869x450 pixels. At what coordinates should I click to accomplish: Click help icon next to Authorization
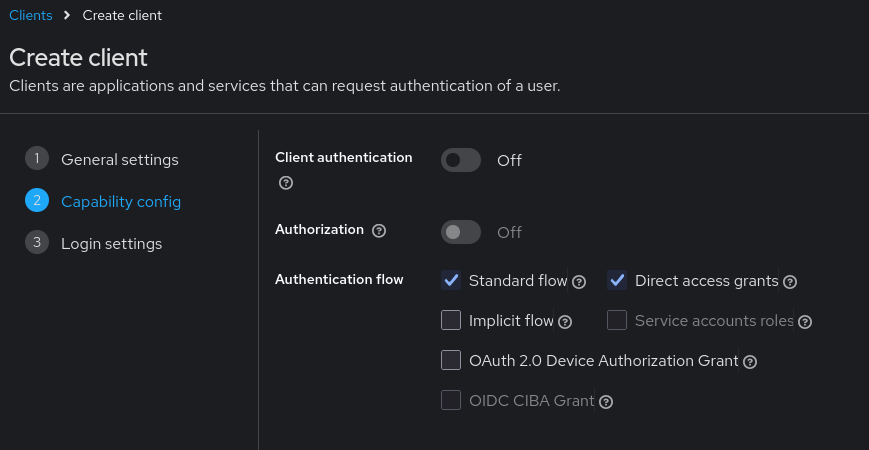click(x=379, y=231)
